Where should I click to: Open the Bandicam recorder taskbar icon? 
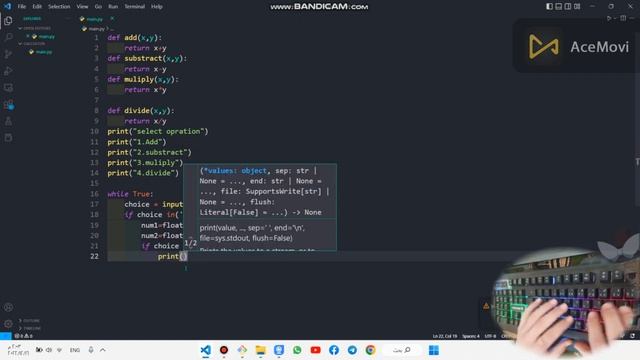(224, 350)
